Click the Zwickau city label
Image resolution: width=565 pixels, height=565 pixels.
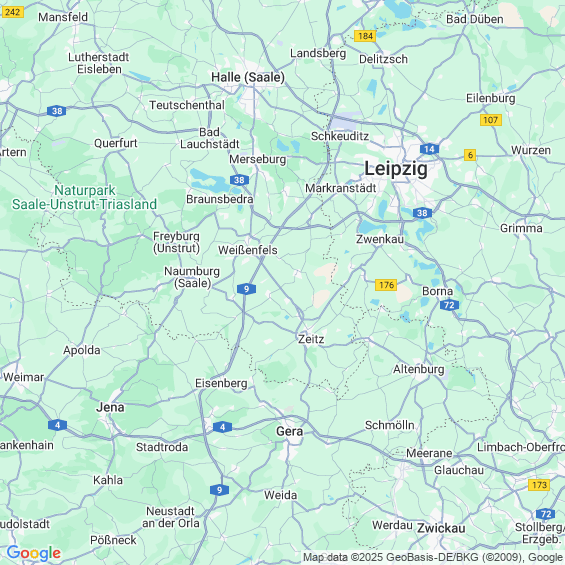[441, 528]
